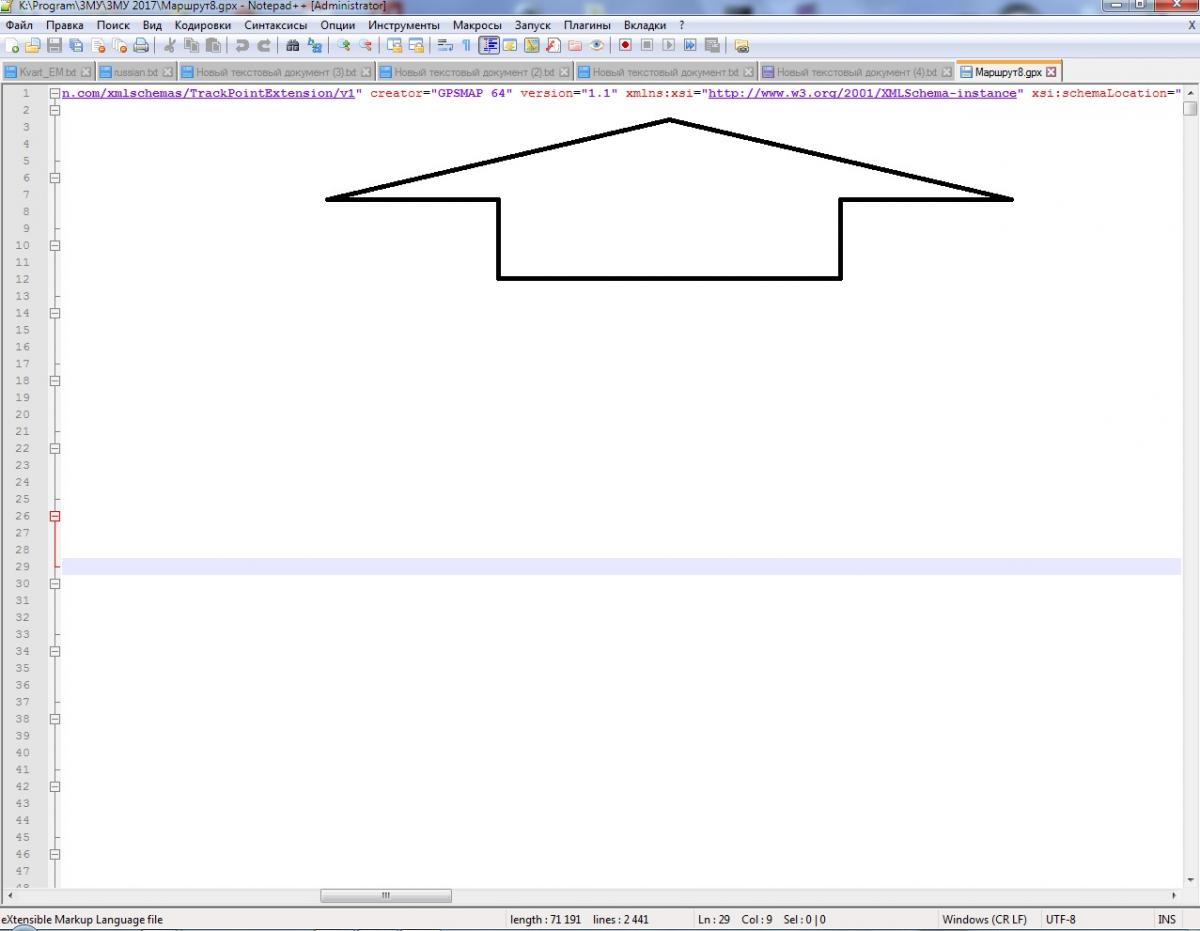Collapse the fold marker at line 26
1200x931 pixels.
point(55,517)
